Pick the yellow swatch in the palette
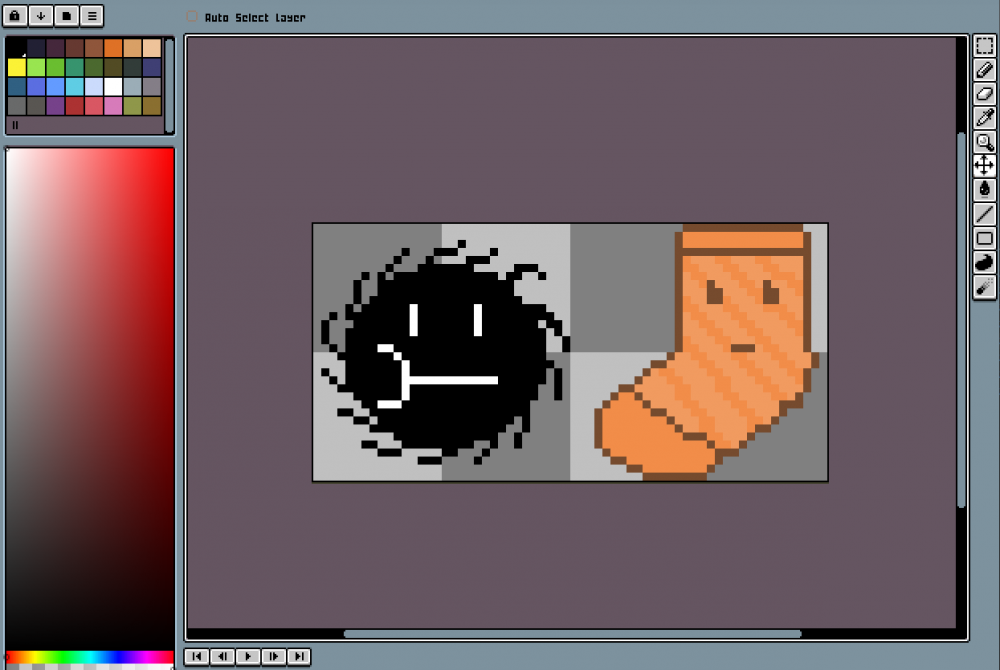 [17, 67]
